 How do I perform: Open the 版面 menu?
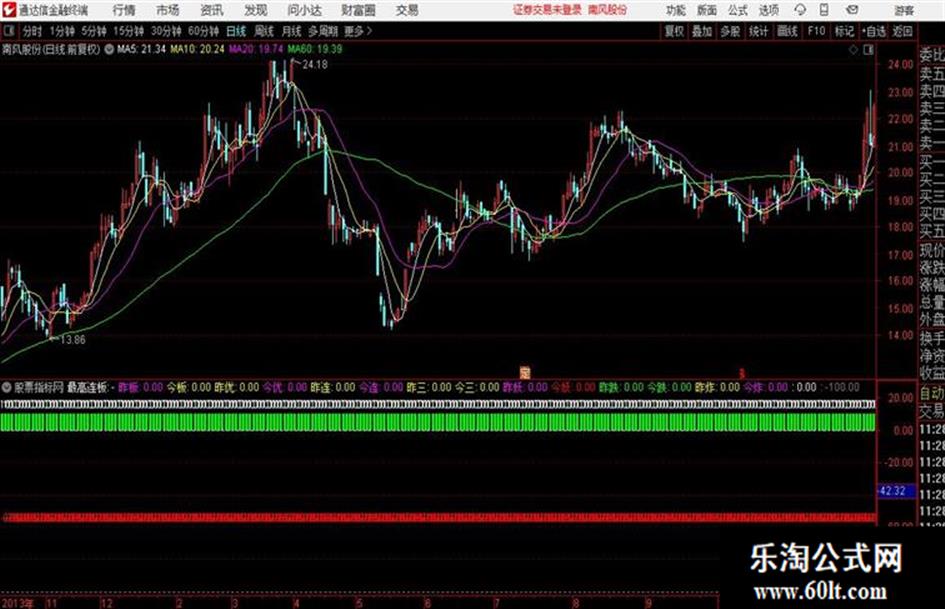tap(707, 10)
